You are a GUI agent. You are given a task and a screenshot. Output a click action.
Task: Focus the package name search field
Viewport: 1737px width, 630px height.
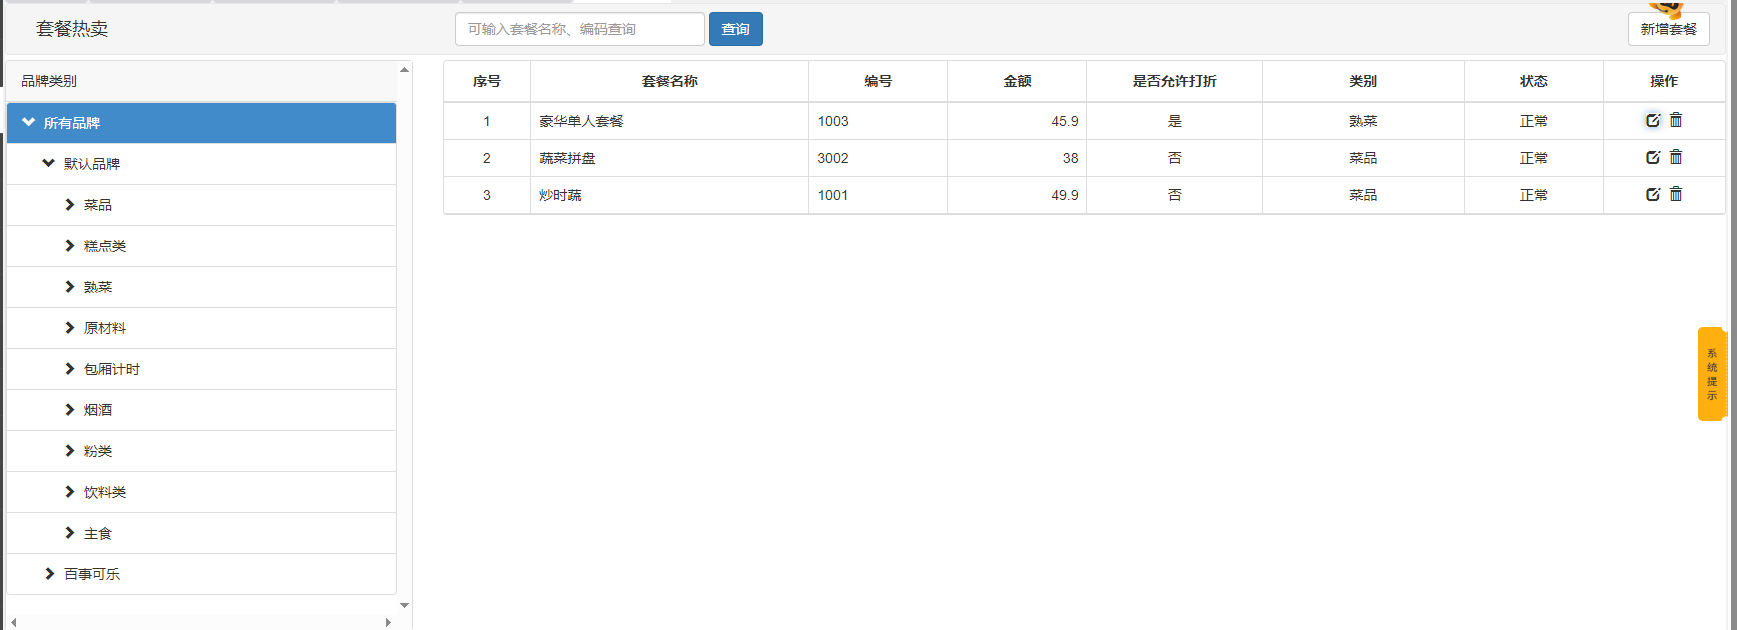tap(579, 29)
